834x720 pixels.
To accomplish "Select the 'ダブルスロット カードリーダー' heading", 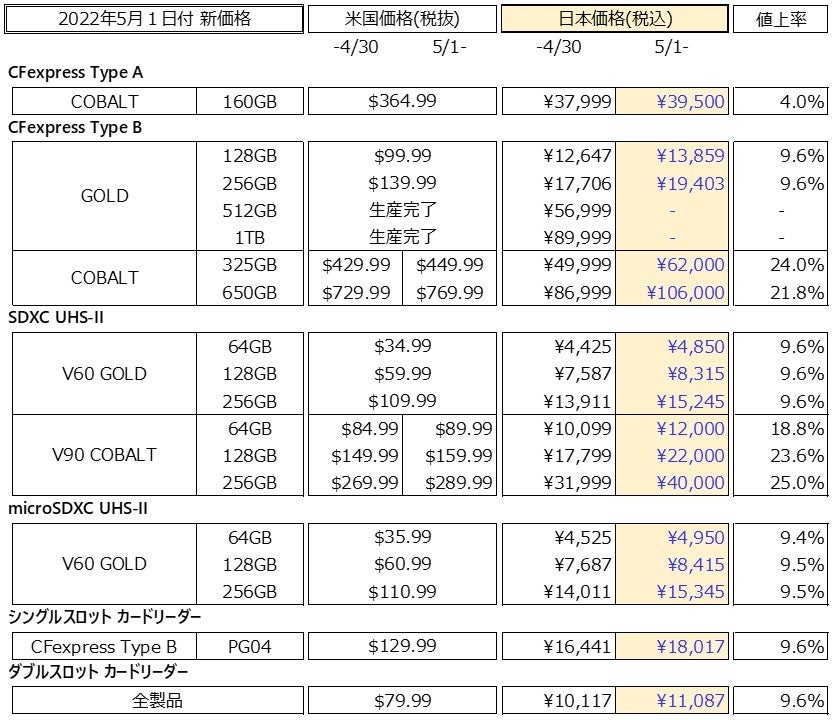I will click(x=98, y=672).
